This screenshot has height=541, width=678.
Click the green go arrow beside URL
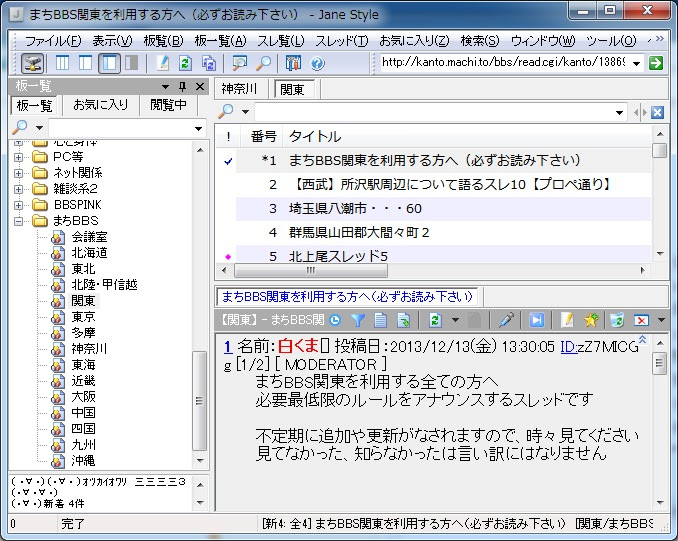[656, 63]
